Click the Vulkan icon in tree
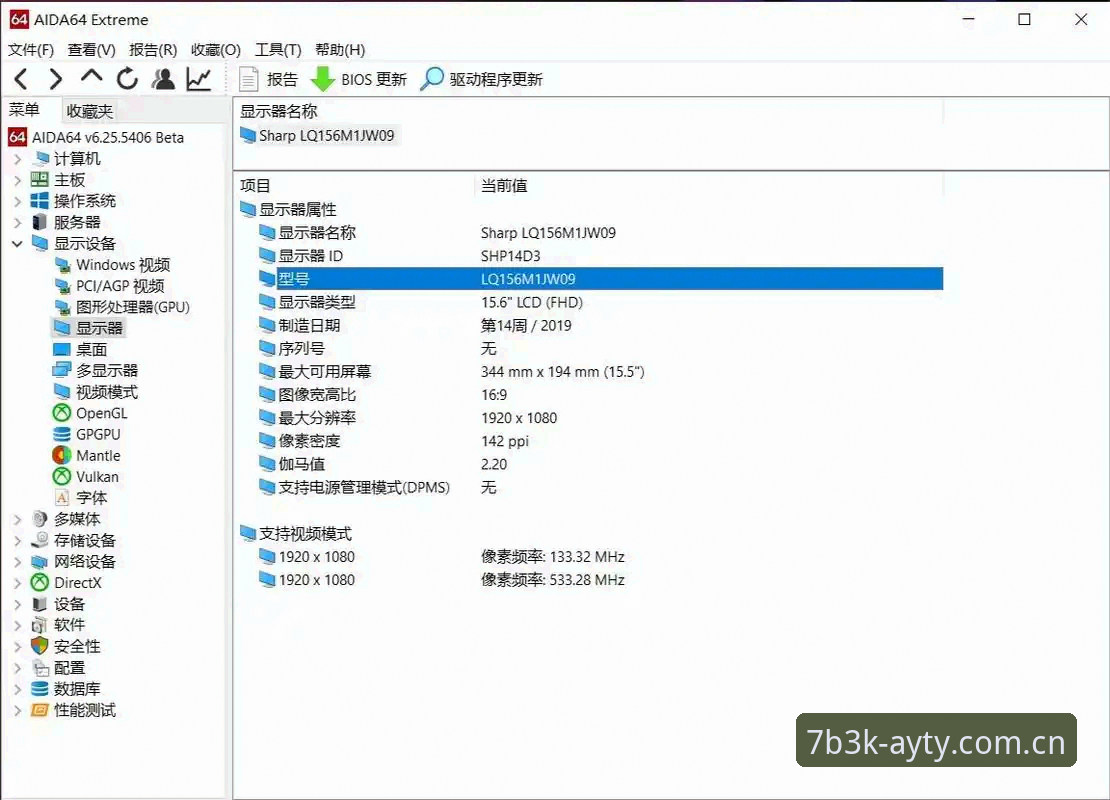The height and width of the screenshot is (800, 1110). pos(62,476)
